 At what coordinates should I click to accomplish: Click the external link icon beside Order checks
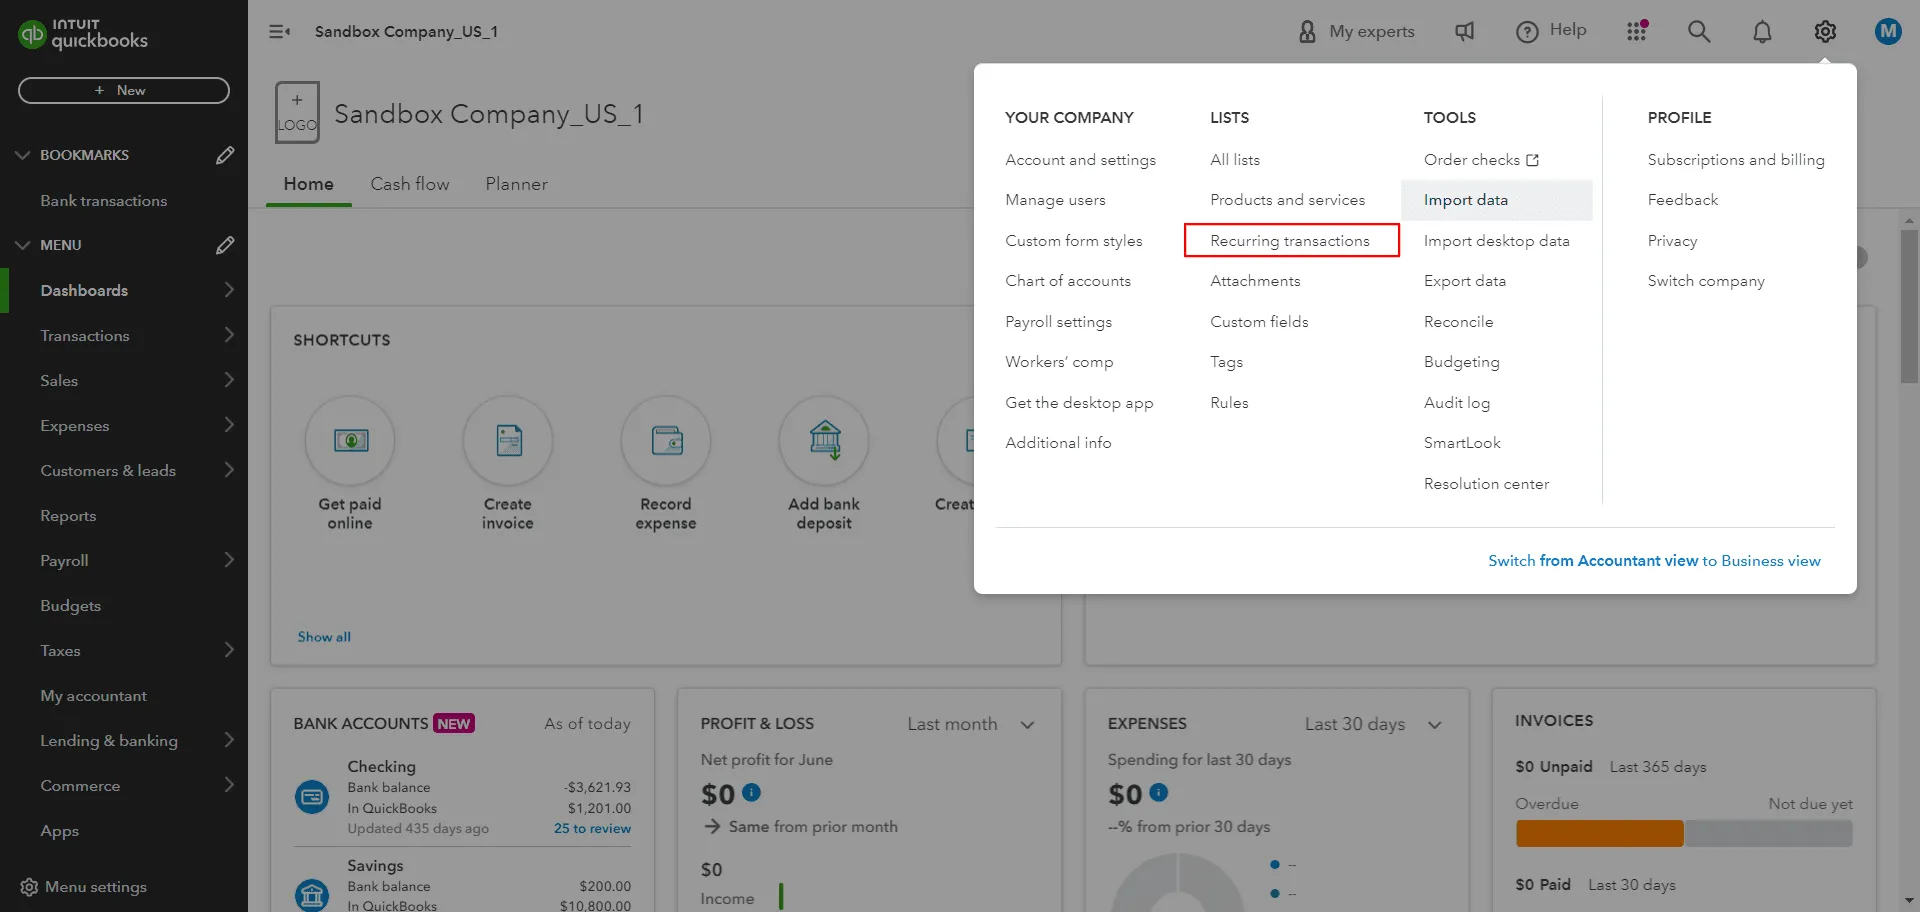point(1532,160)
